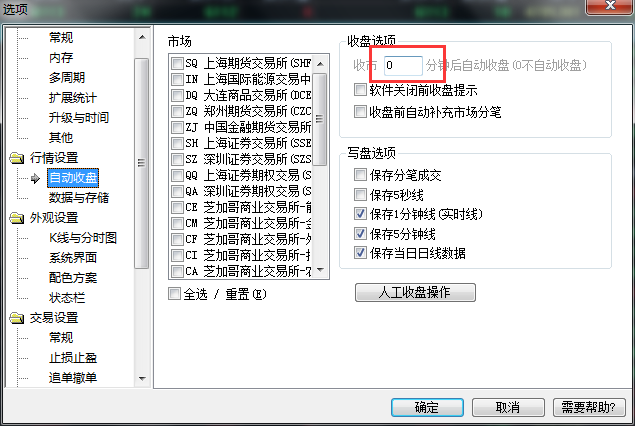This screenshot has height=426, width=635.
Task: Click the market list scroll-down arrow
Action: pos(320,270)
